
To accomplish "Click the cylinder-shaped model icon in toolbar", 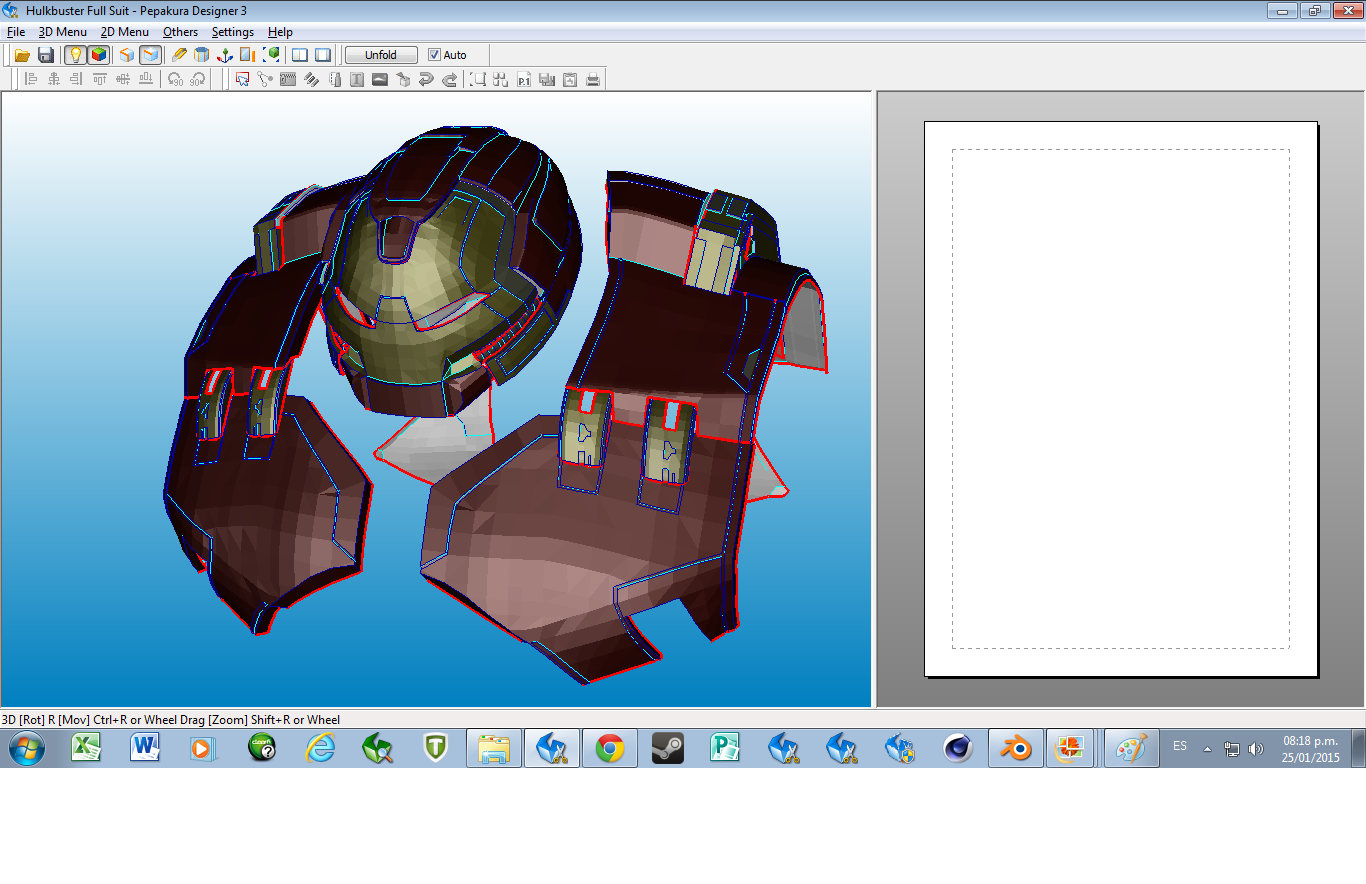I will pyautogui.click(x=202, y=55).
